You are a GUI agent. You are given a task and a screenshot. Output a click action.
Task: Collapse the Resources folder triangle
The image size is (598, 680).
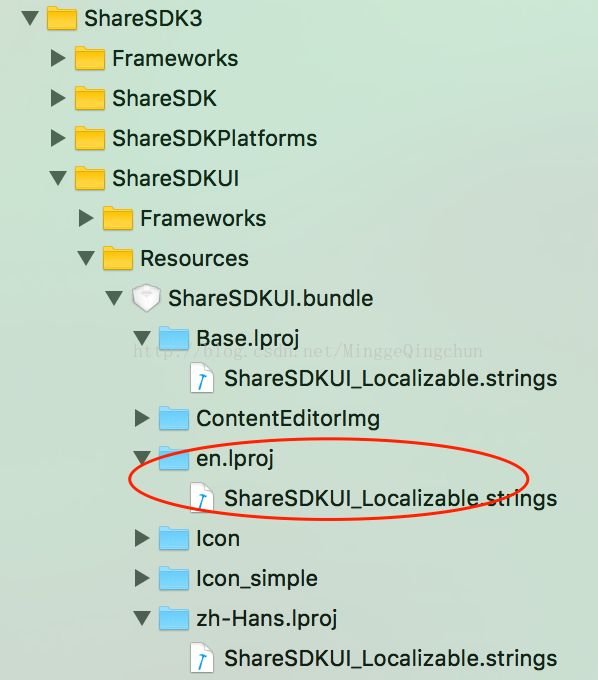[86, 258]
